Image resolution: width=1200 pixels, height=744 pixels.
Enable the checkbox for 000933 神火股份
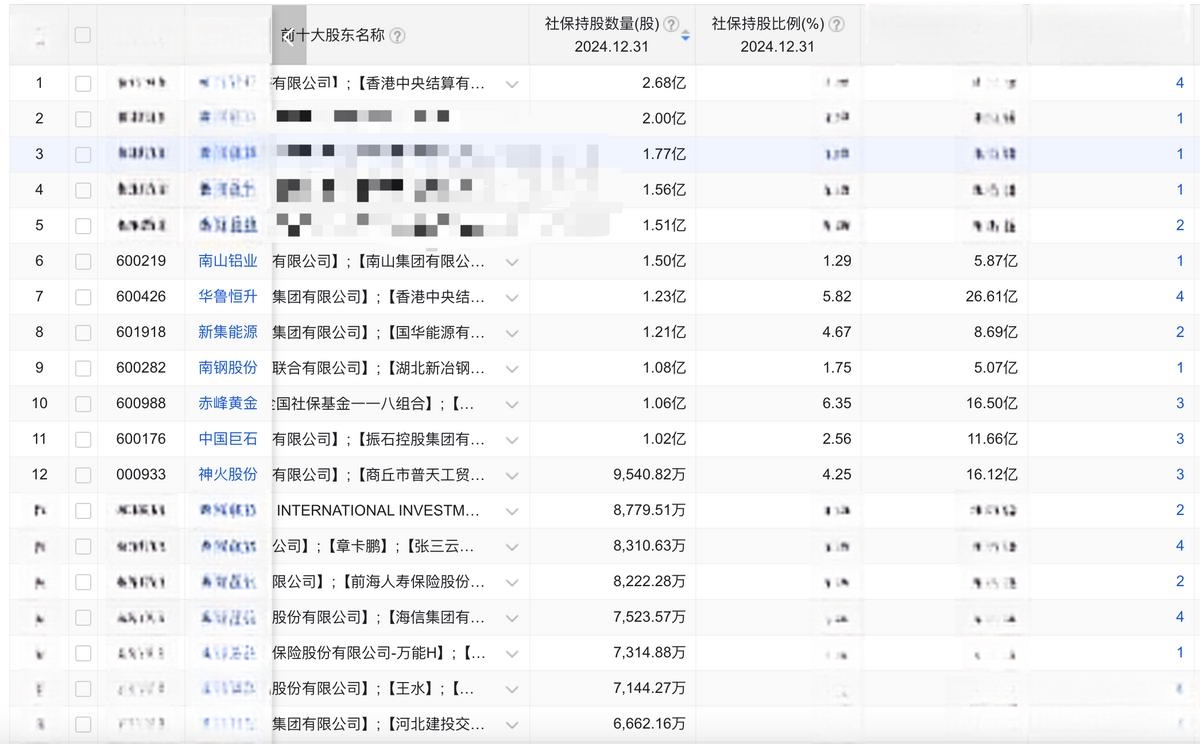point(83,475)
